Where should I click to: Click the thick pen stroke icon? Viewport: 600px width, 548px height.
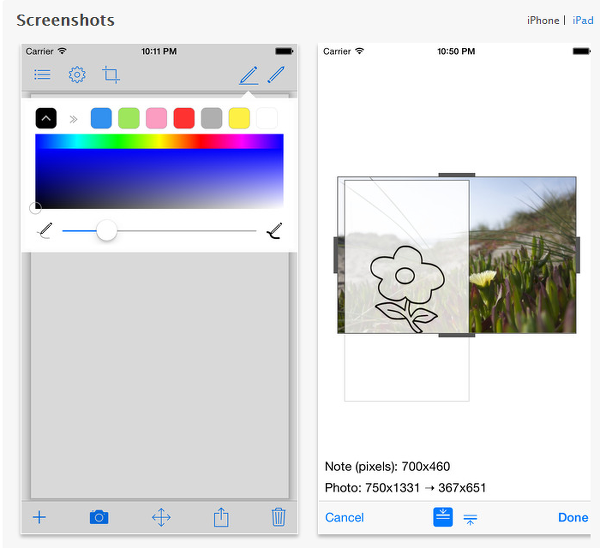[x=275, y=231]
